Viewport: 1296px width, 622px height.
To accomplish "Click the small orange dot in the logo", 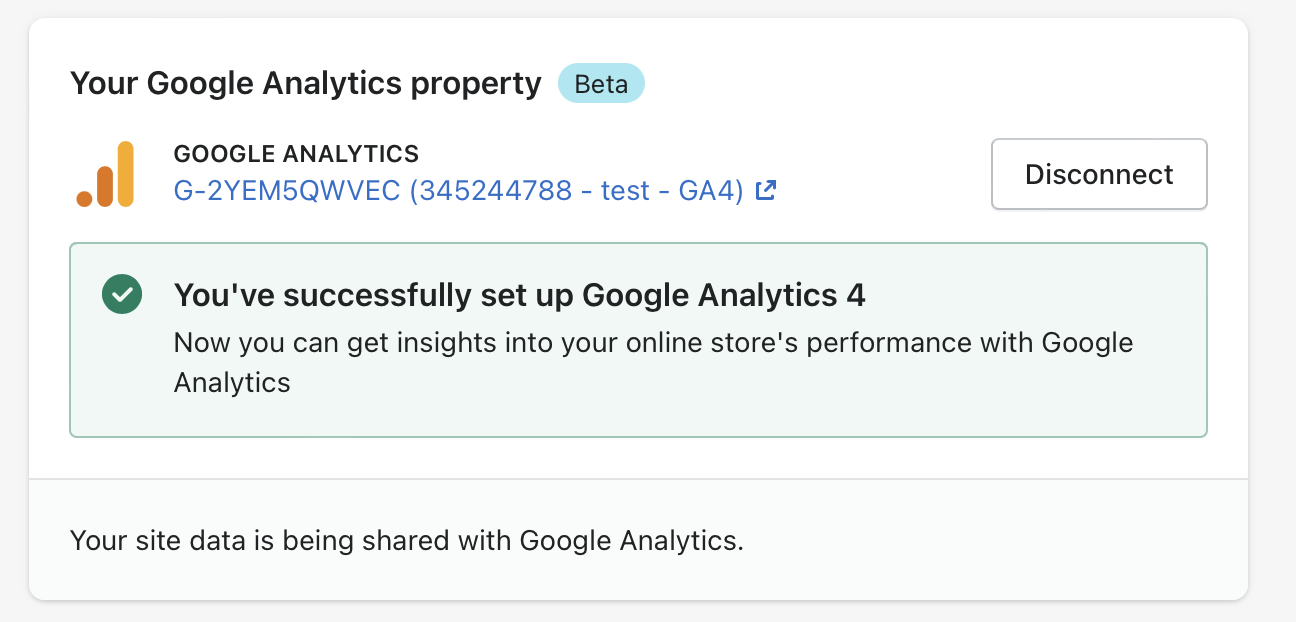I will (x=84, y=199).
